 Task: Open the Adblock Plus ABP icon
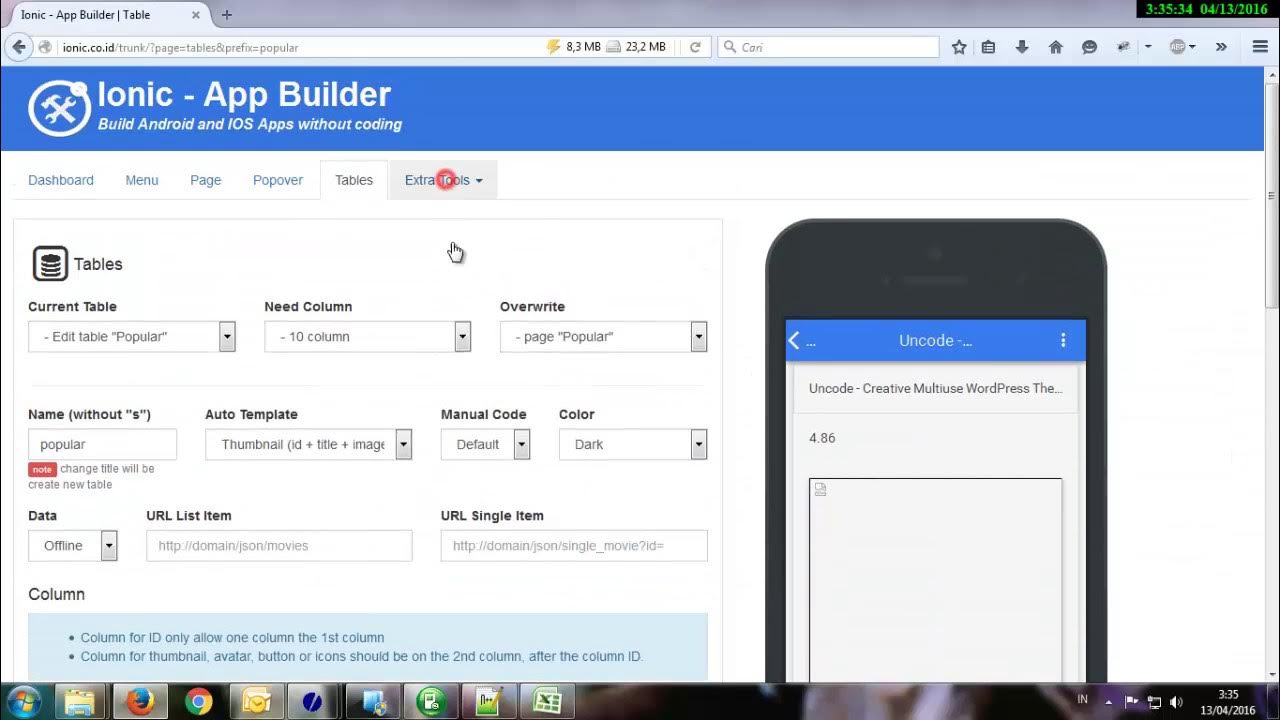[1178, 47]
